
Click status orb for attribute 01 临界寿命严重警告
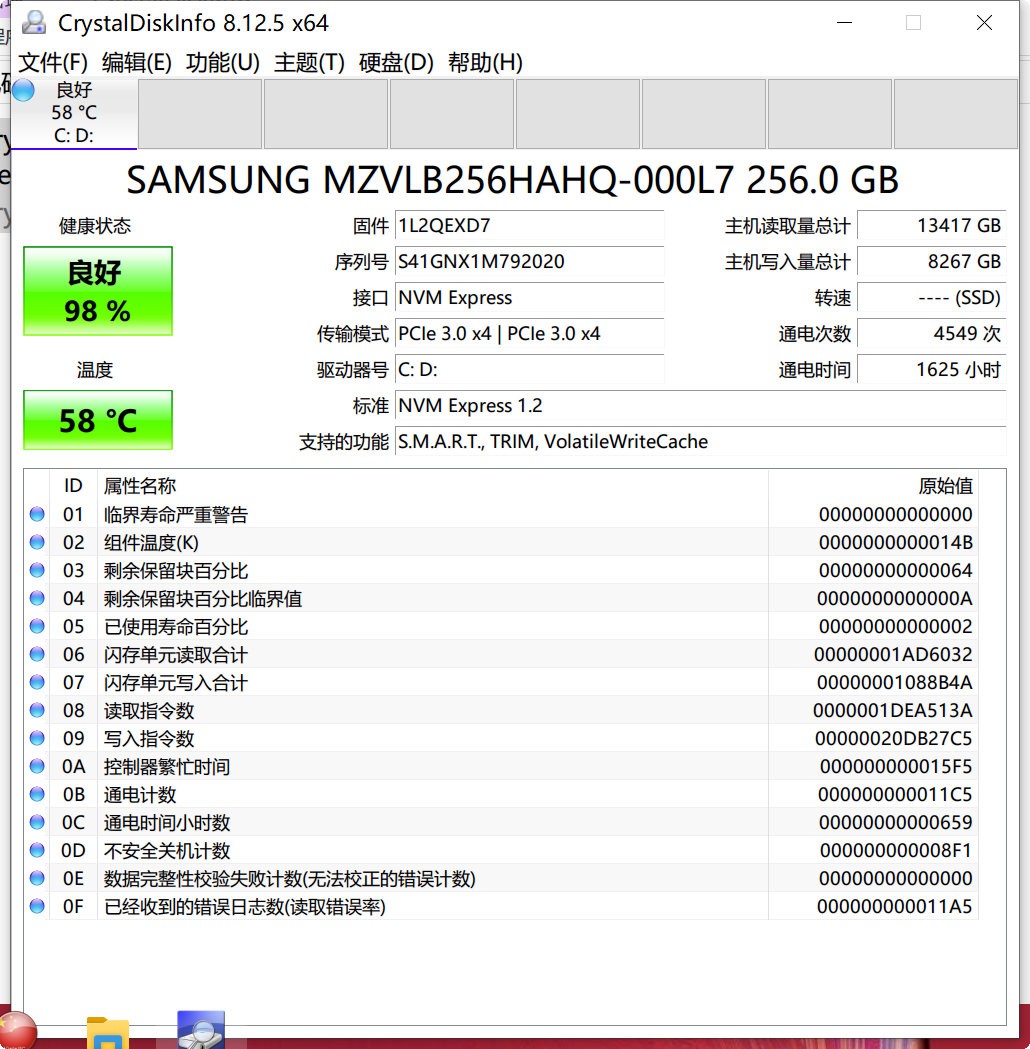pos(37,514)
